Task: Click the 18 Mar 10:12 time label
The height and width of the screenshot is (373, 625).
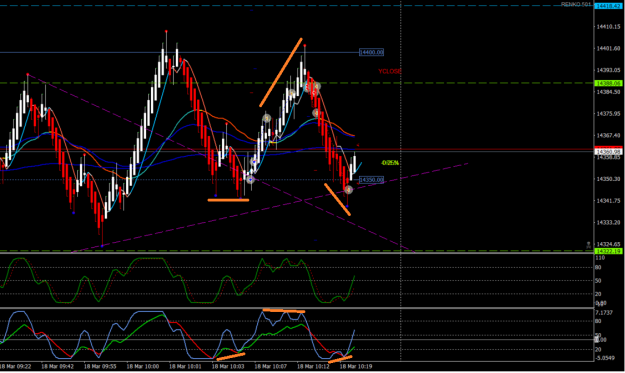Action: [313, 366]
